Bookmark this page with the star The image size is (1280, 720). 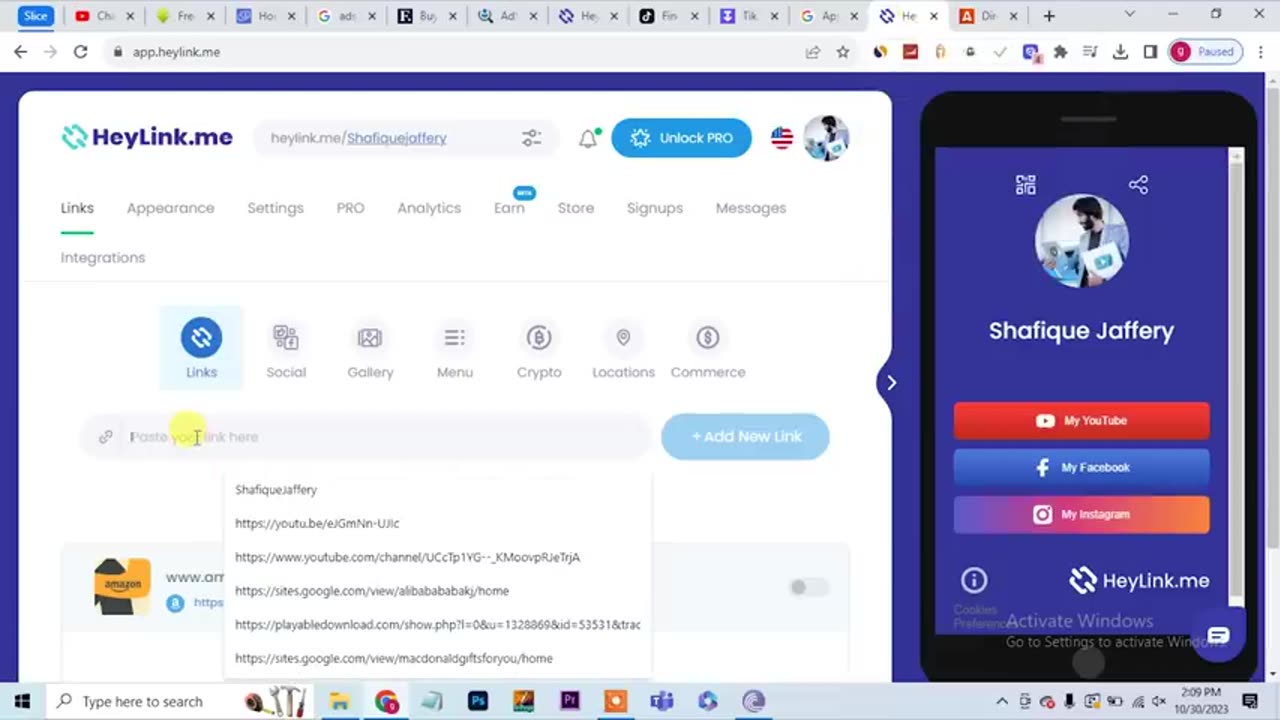click(x=843, y=52)
